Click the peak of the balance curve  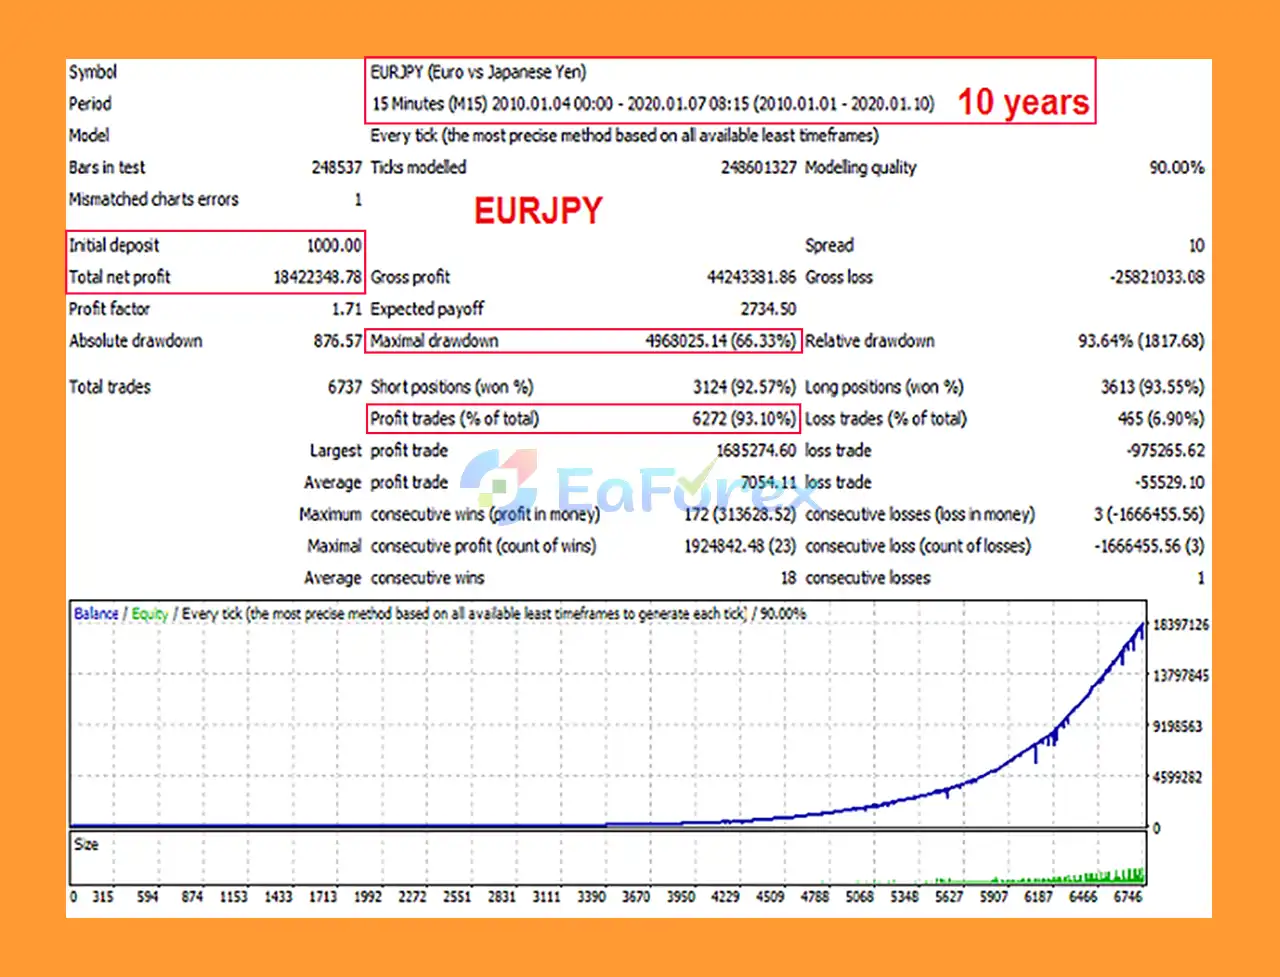[x=1142, y=626]
